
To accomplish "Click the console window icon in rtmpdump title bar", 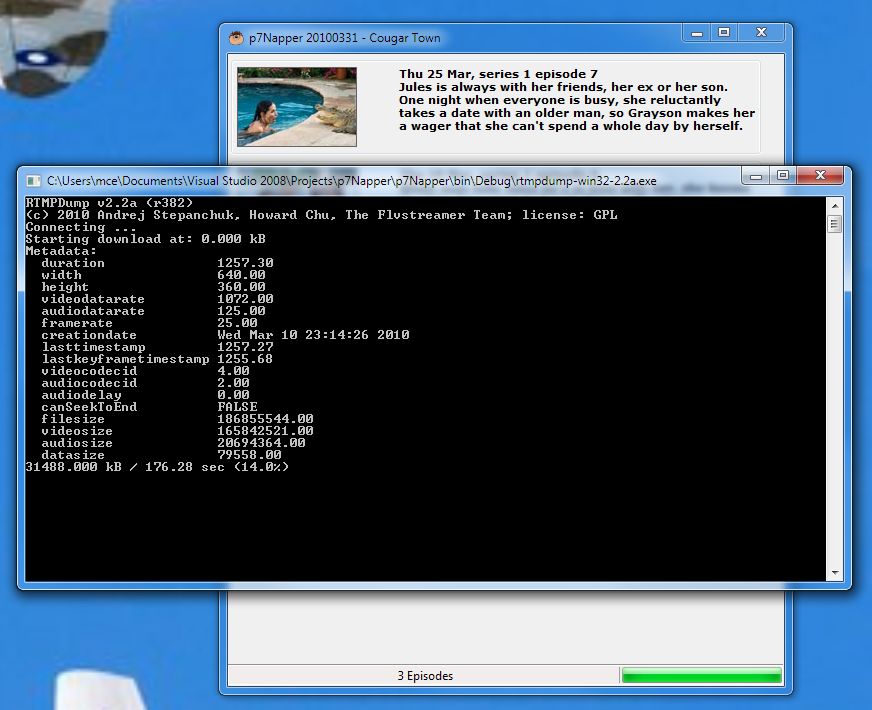I will (33, 181).
